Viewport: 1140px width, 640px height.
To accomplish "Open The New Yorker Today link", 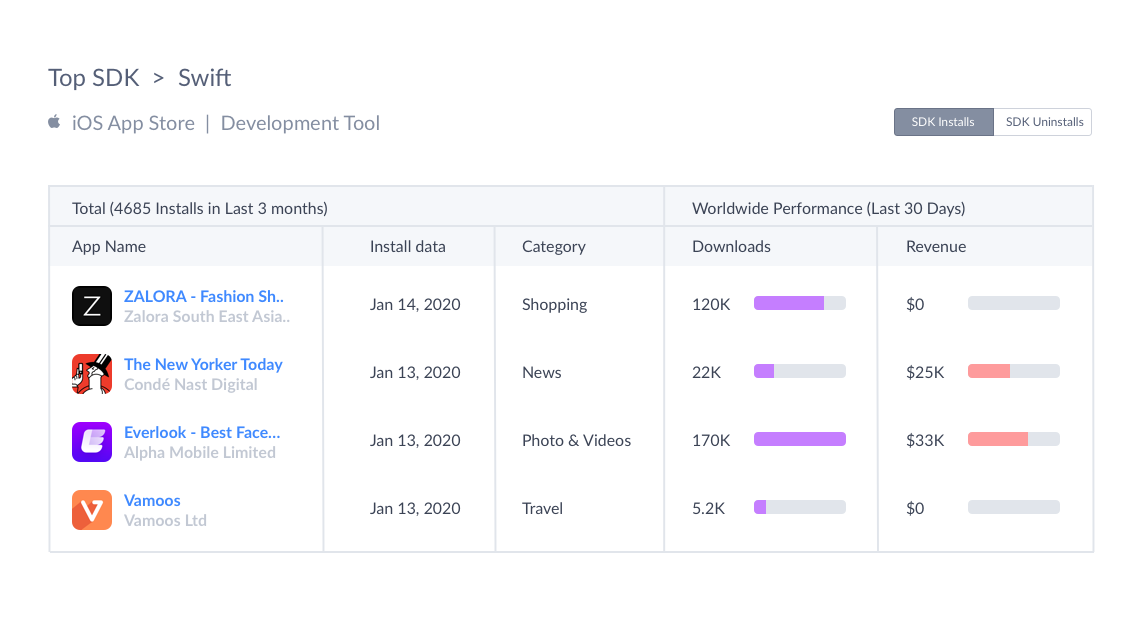I will click(203, 364).
